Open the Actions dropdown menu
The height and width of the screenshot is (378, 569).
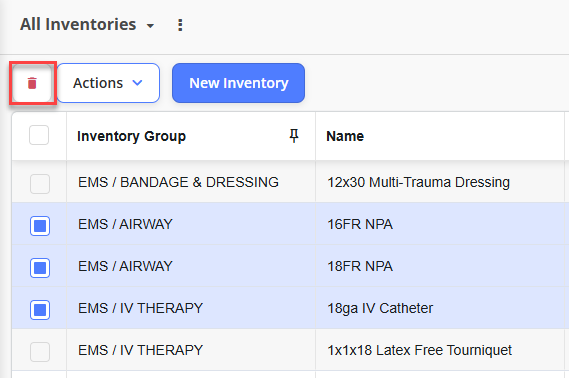pyautogui.click(x=108, y=83)
